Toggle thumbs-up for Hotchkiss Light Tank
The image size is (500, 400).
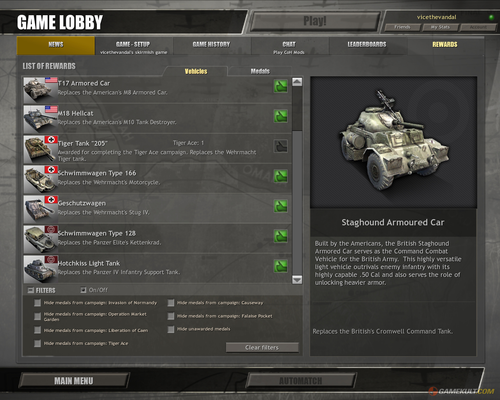point(281,266)
